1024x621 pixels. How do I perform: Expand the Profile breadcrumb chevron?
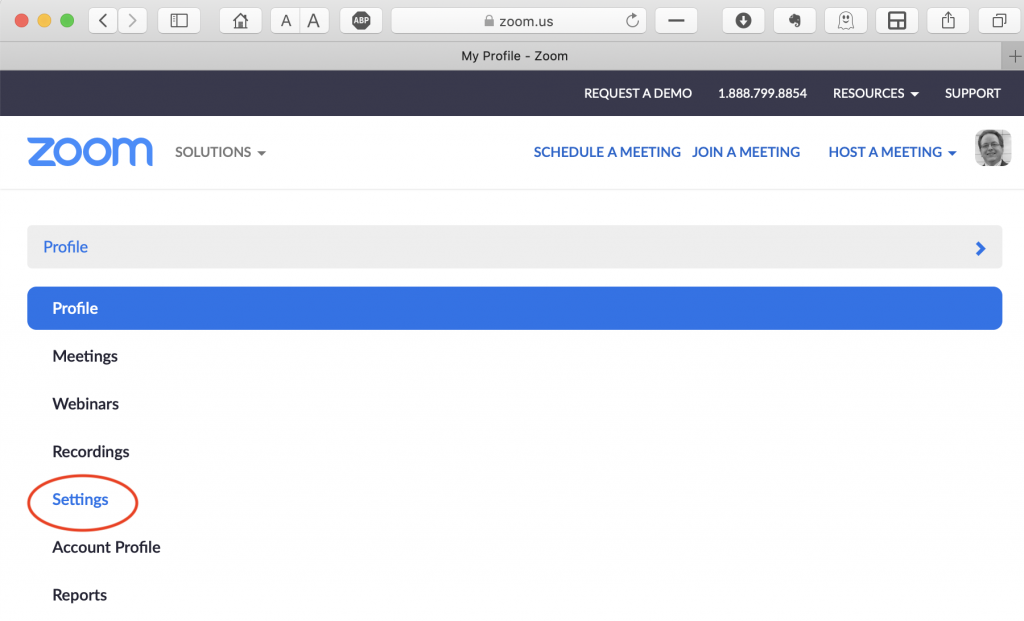pyautogui.click(x=980, y=248)
